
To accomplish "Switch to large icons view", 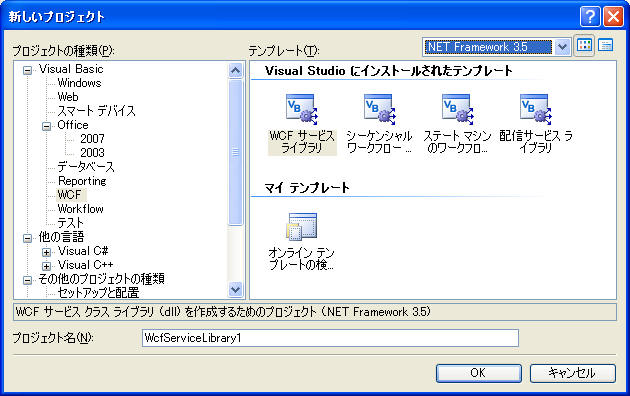I will coord(584,46).
